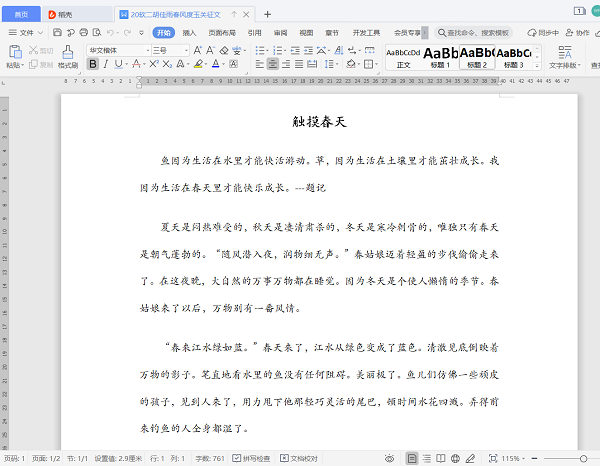Apply the 标题 1 heading style
The width and height of the screenshot is (600, 466).
pyautogui.click(x=441, y=56)
